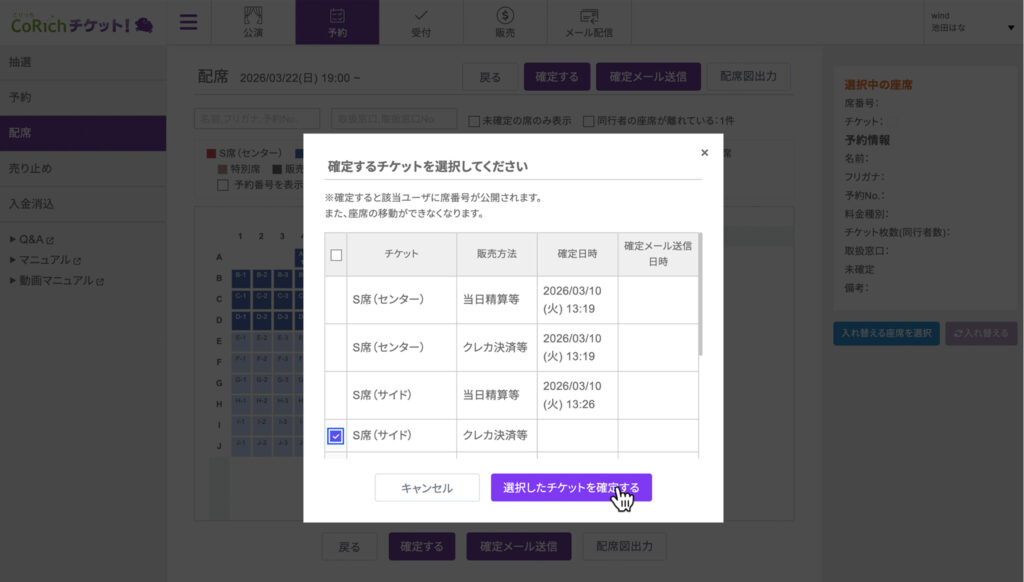Uncheck the S席(サイド) クレカ決済等 checkbox
1024x582 pixels.
pos(336,436)
